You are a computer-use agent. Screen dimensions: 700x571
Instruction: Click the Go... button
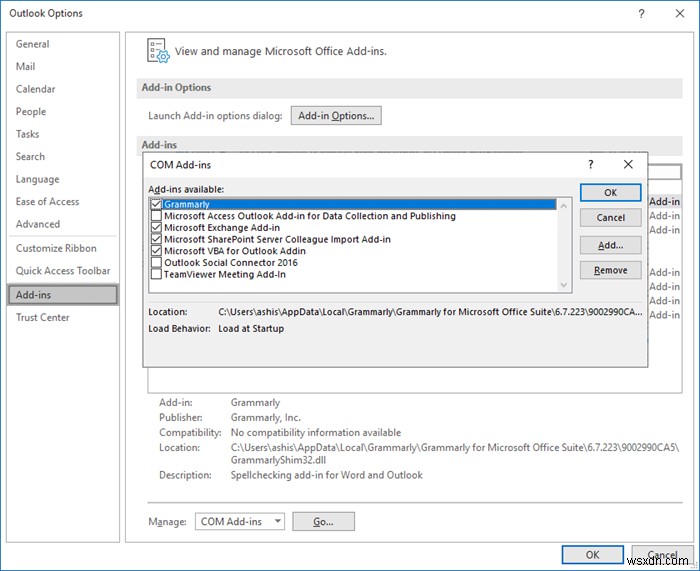click(x=323, y=521)
